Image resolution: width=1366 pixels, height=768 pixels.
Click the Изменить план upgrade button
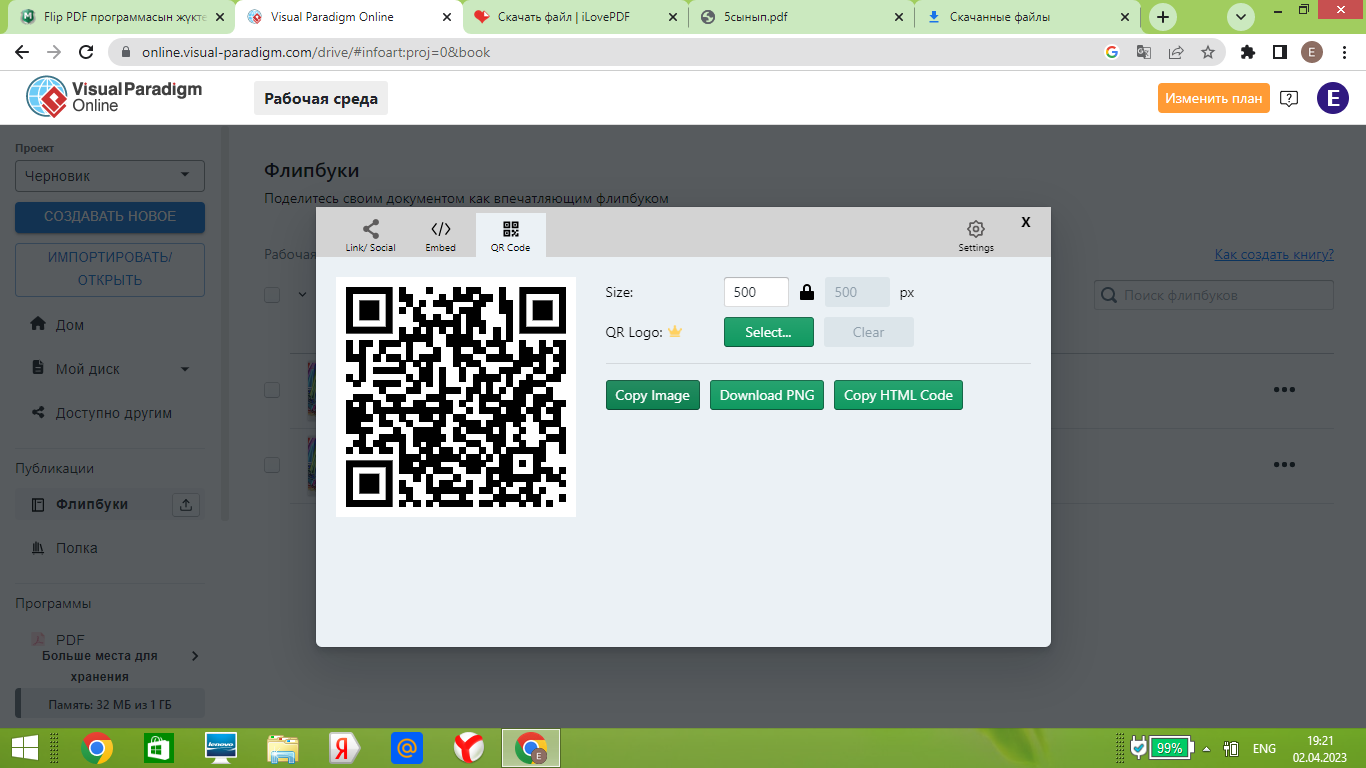pos(1214,98)
